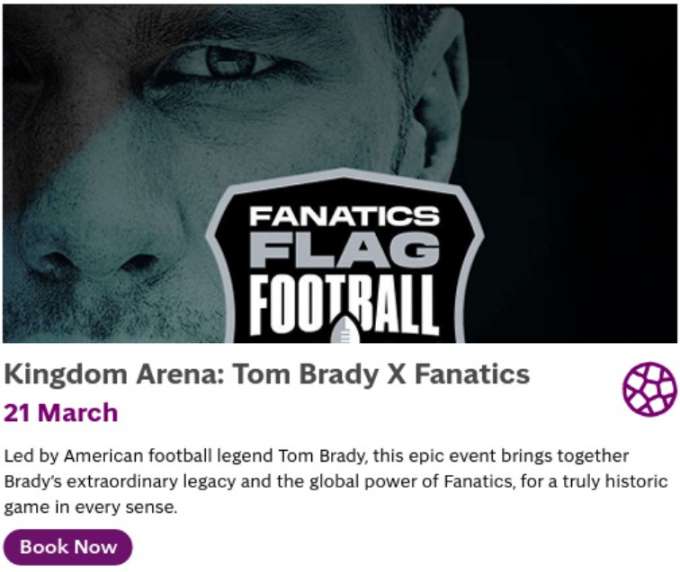Viewport: 680px width, 572px height.
Task: Click the word FANATICS in the logo
Action: [343, 216]
